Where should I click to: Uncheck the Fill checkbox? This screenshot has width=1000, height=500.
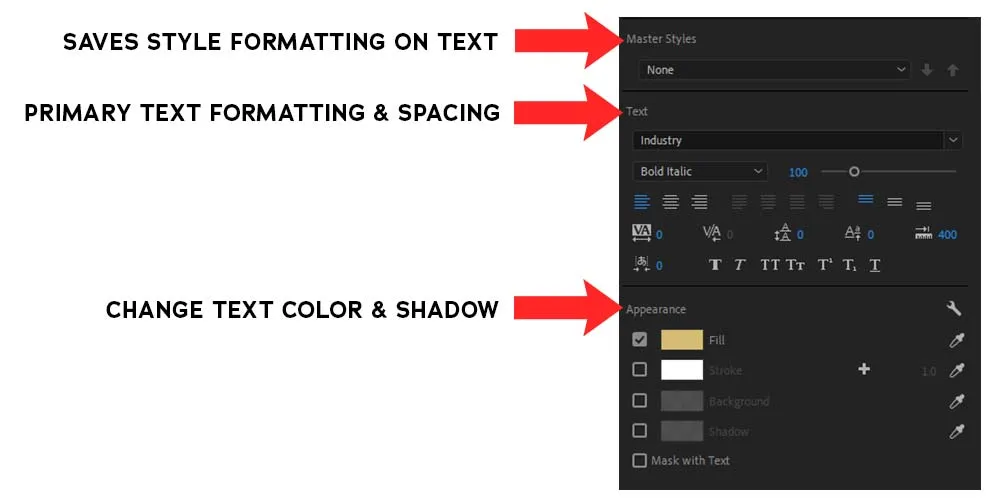(640, 340)
